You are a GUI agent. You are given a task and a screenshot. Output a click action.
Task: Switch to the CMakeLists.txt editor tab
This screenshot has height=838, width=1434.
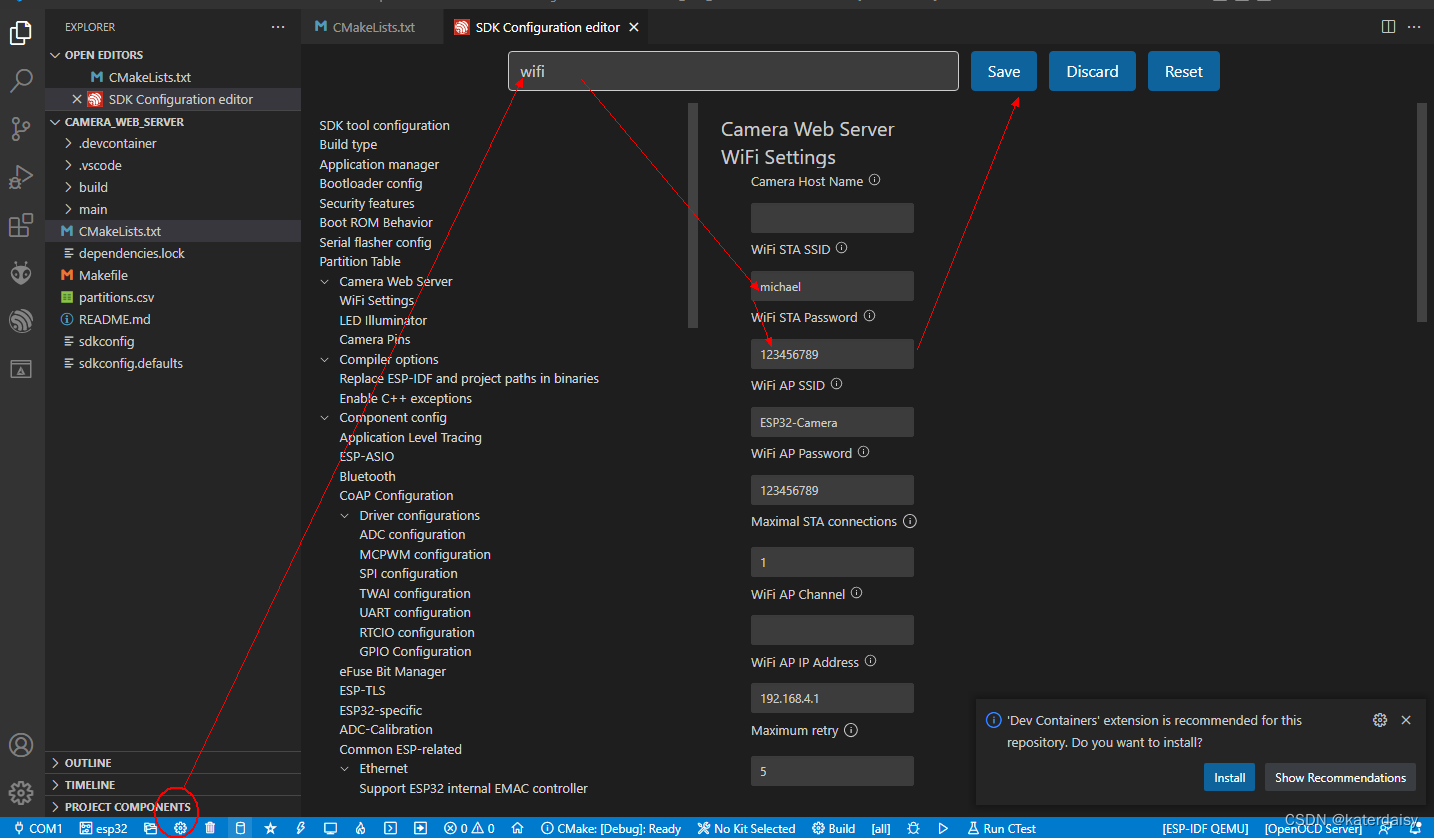[x=372, y=27]
